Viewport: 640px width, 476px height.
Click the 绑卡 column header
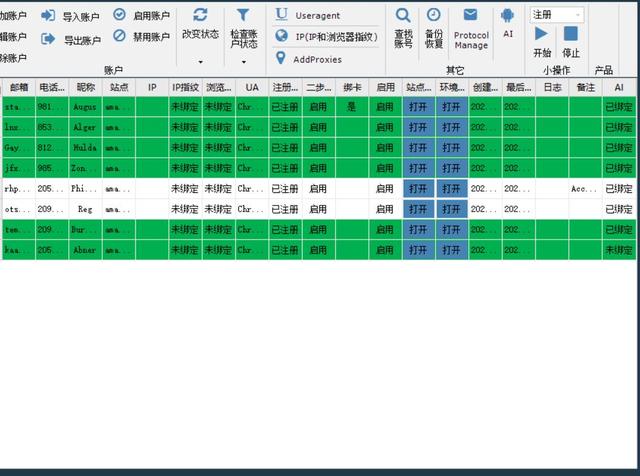(352, 87)
